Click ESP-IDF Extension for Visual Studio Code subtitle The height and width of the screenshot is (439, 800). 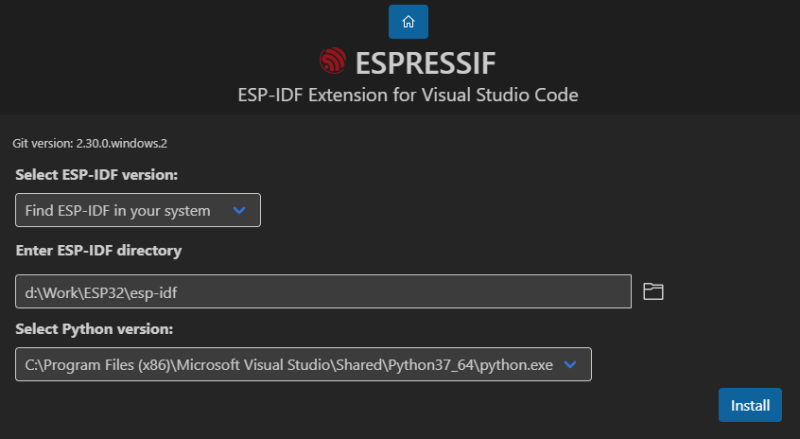408,95
